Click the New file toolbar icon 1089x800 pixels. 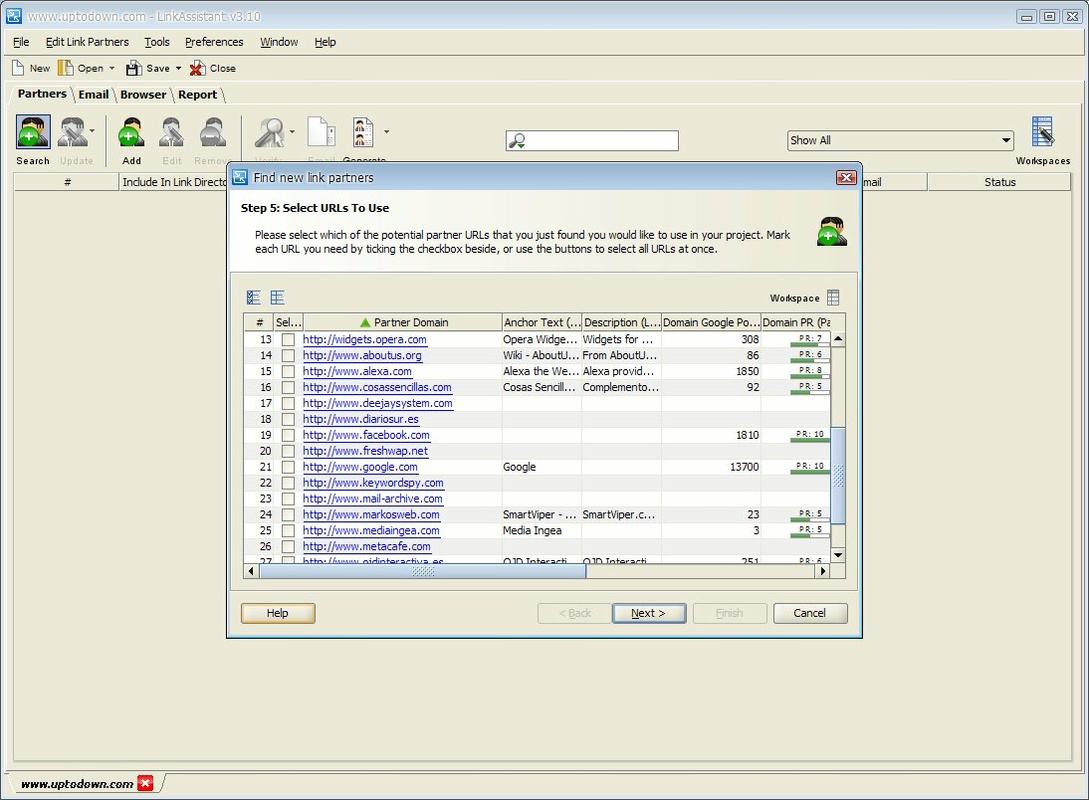coord(19,67)
